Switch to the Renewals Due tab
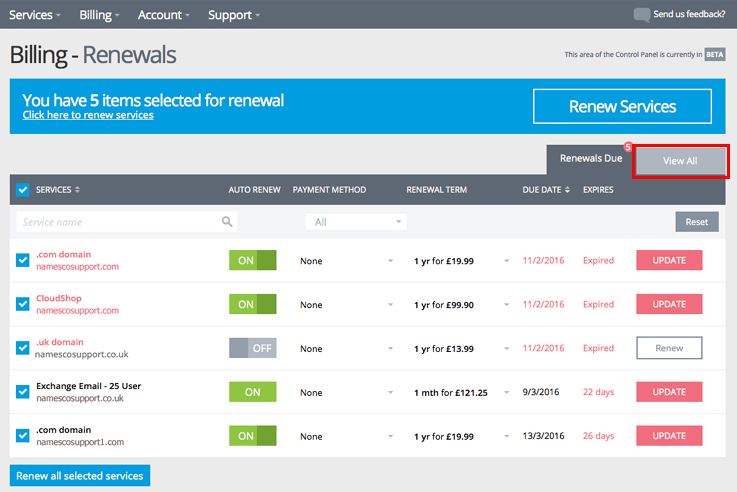The width and height of the screenshot is (737, 492). tap(591, 158)
